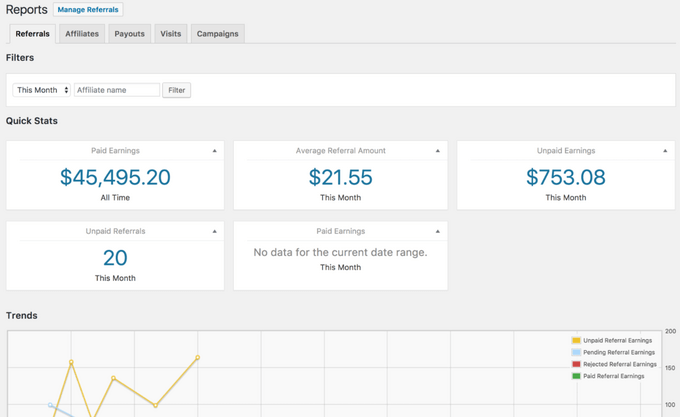Viewport: 680px width, 417px height.
Task: Toggle the blue Pending Referral Earnings swatch
Action: tap(576, 353)
